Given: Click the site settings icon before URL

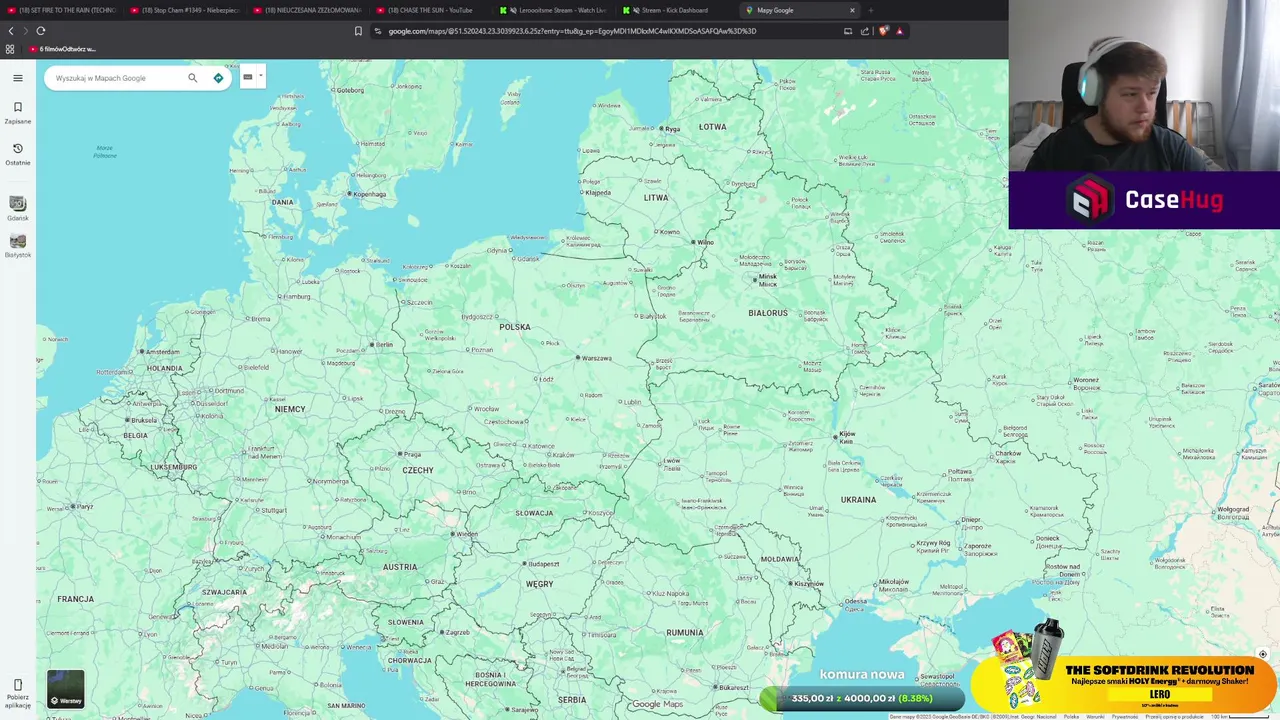Looking at the screenshot, I should coord(377,31).
